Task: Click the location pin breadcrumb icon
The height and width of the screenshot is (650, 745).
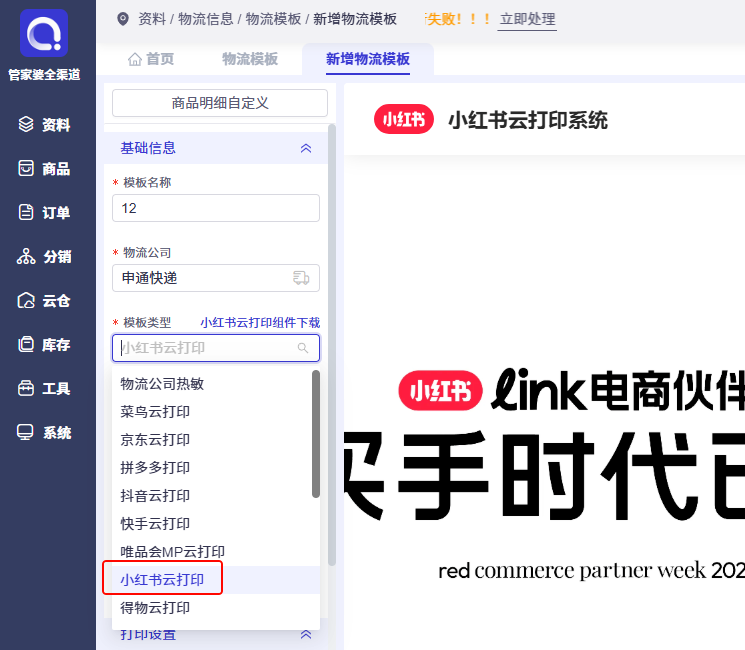Action: coord(123,19)
